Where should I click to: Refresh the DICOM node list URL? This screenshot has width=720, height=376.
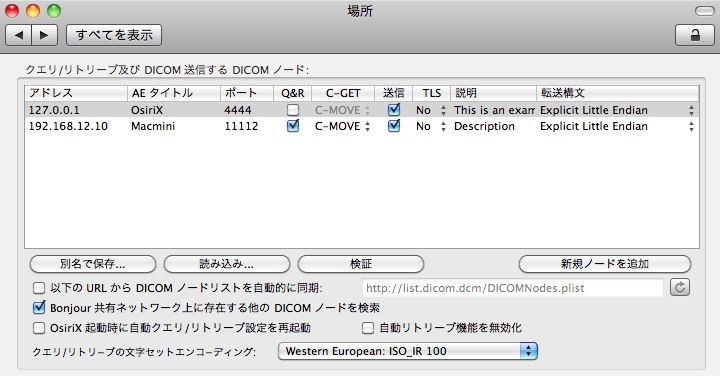[x=680, y=287]
